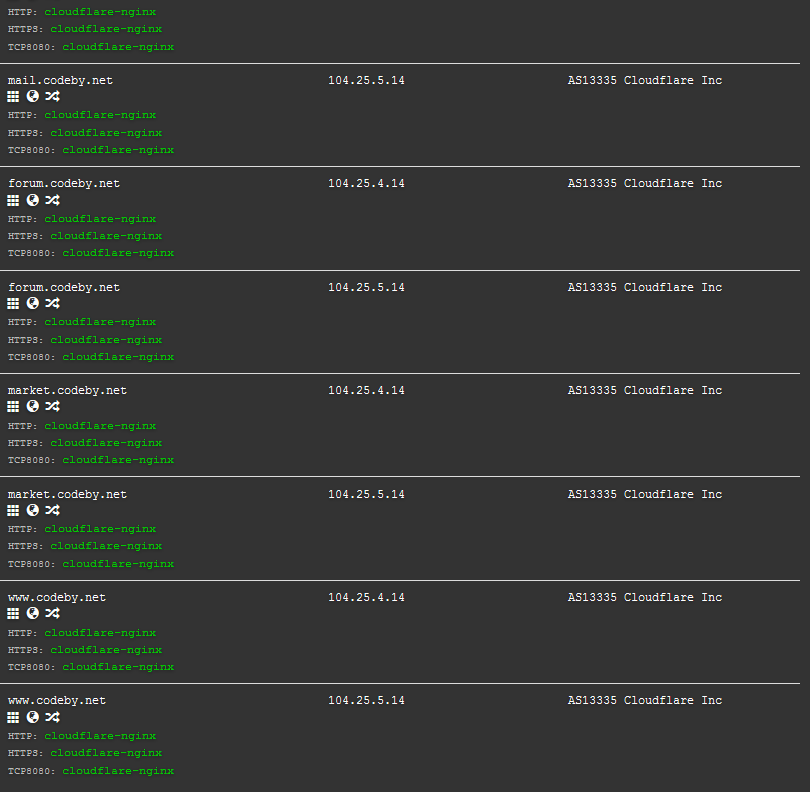Click shuffle icon for market.codeby.net 104.25.5.14

[52, 510]
